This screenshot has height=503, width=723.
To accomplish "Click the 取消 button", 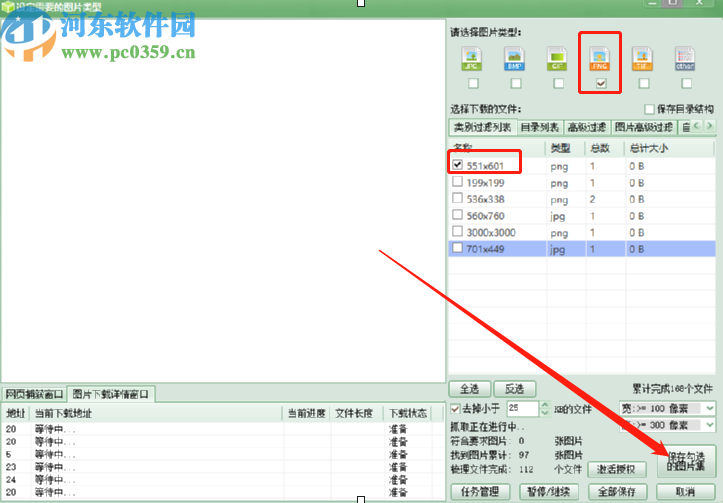I will point(686,491).
